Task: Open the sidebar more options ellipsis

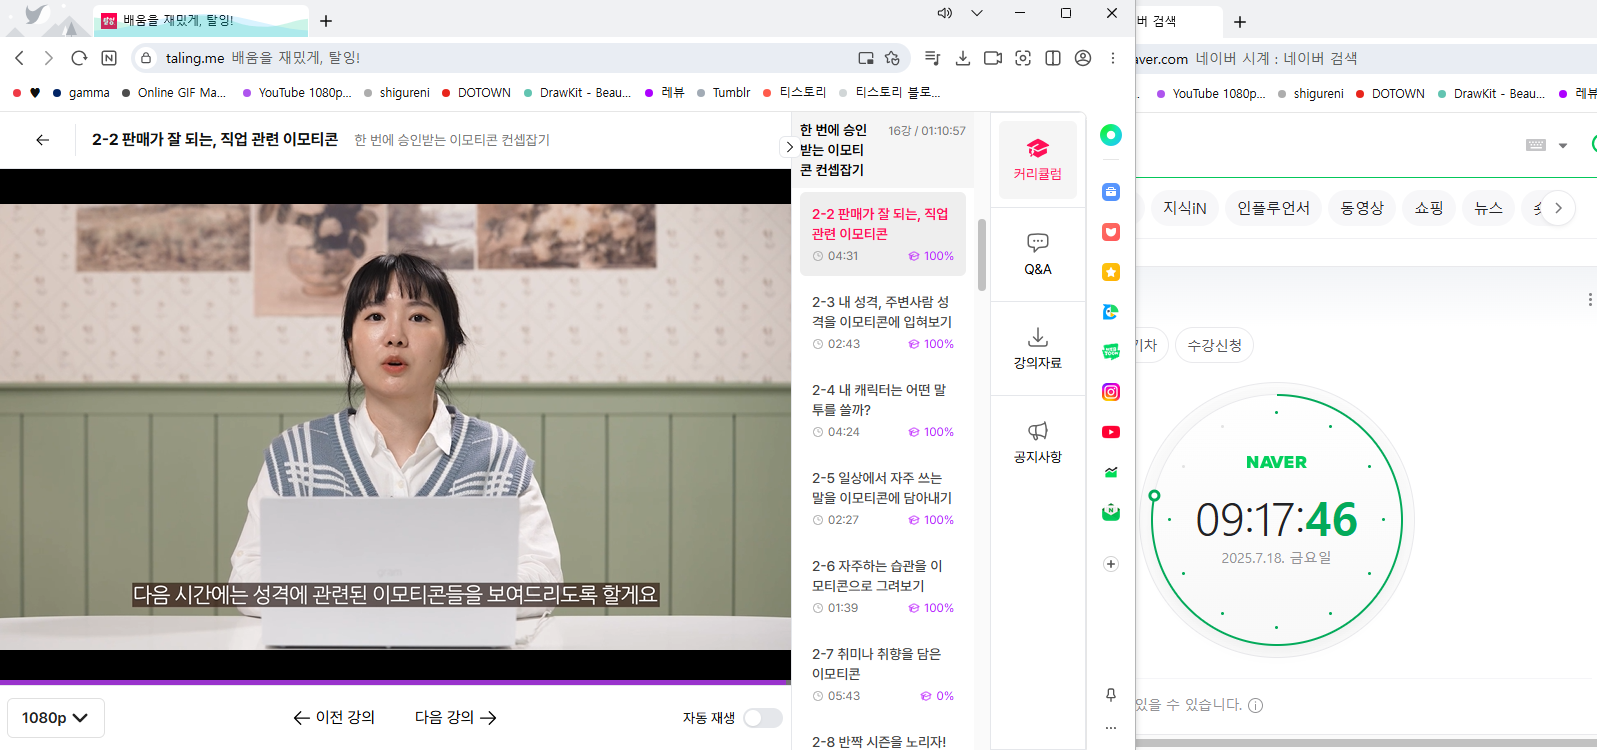Action: click(1110, 728)
